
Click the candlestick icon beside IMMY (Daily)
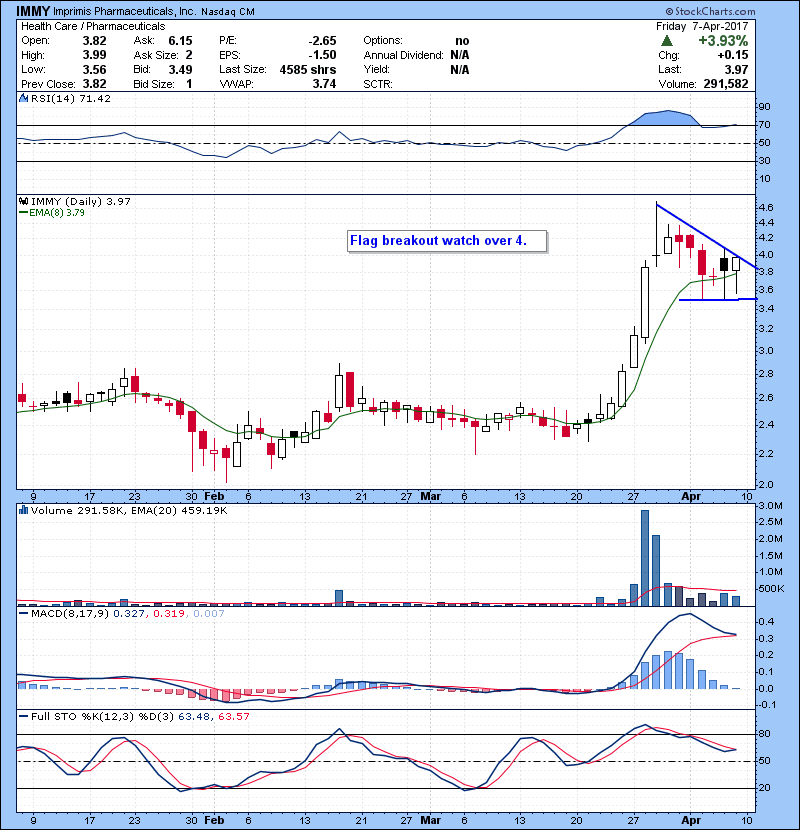[23, 201]
